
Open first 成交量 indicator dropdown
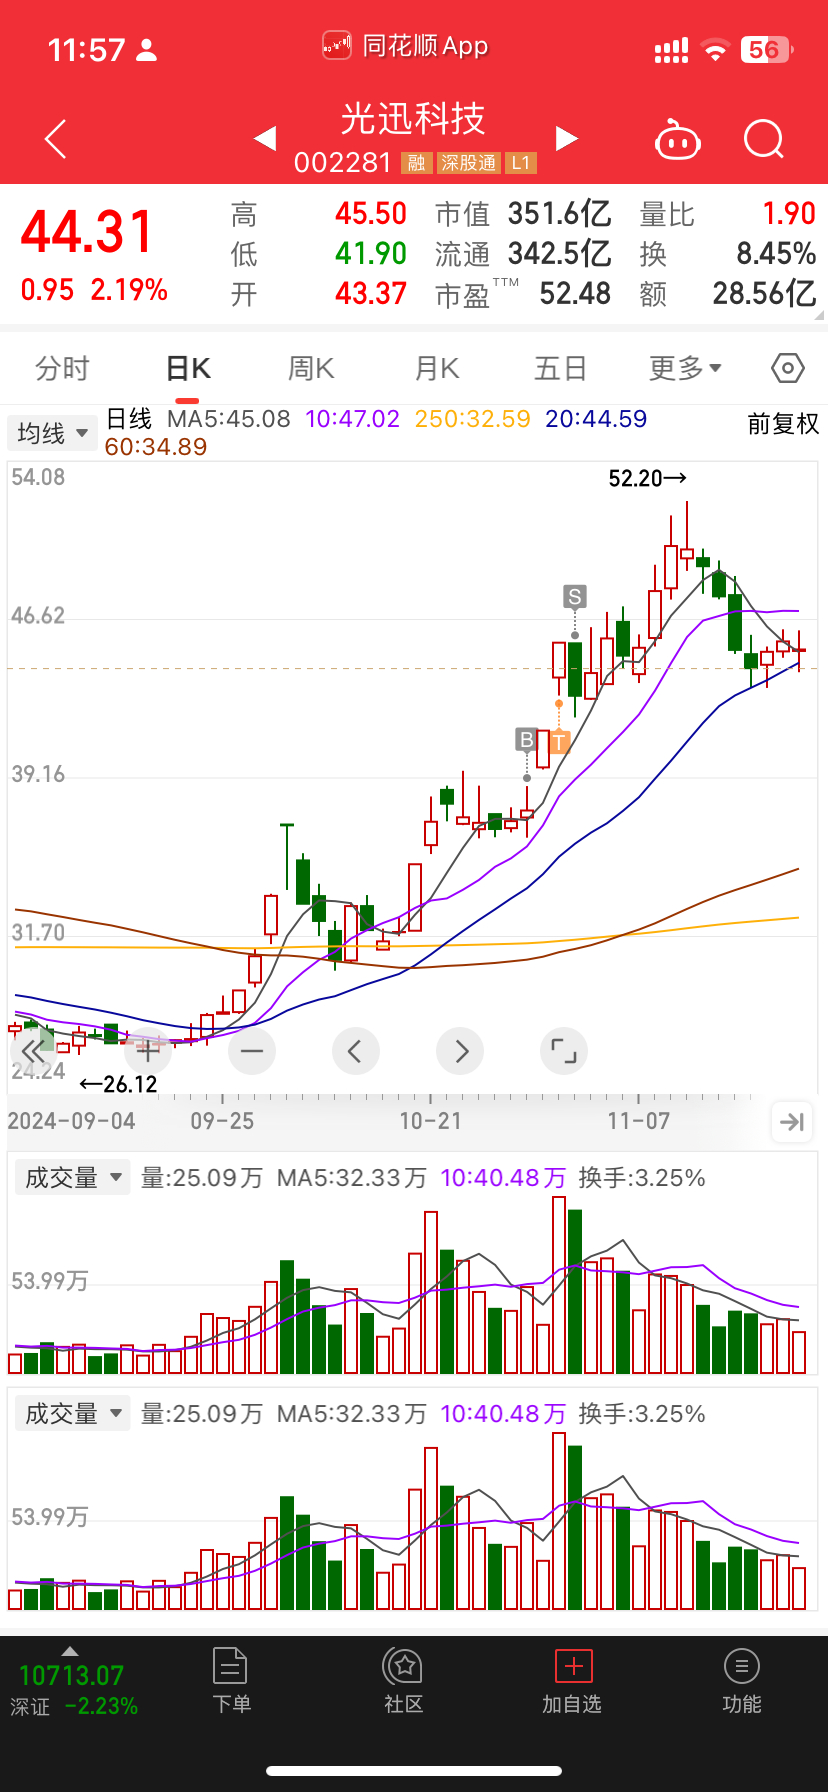pos(72,1178)
